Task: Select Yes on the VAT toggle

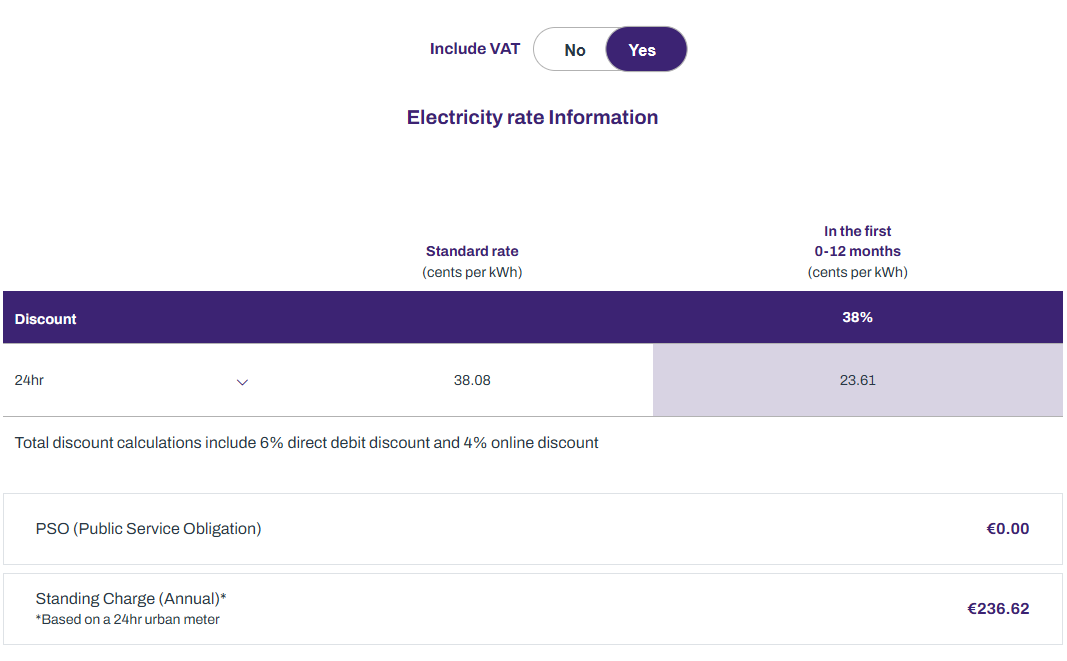Action: tap(645, 50)
